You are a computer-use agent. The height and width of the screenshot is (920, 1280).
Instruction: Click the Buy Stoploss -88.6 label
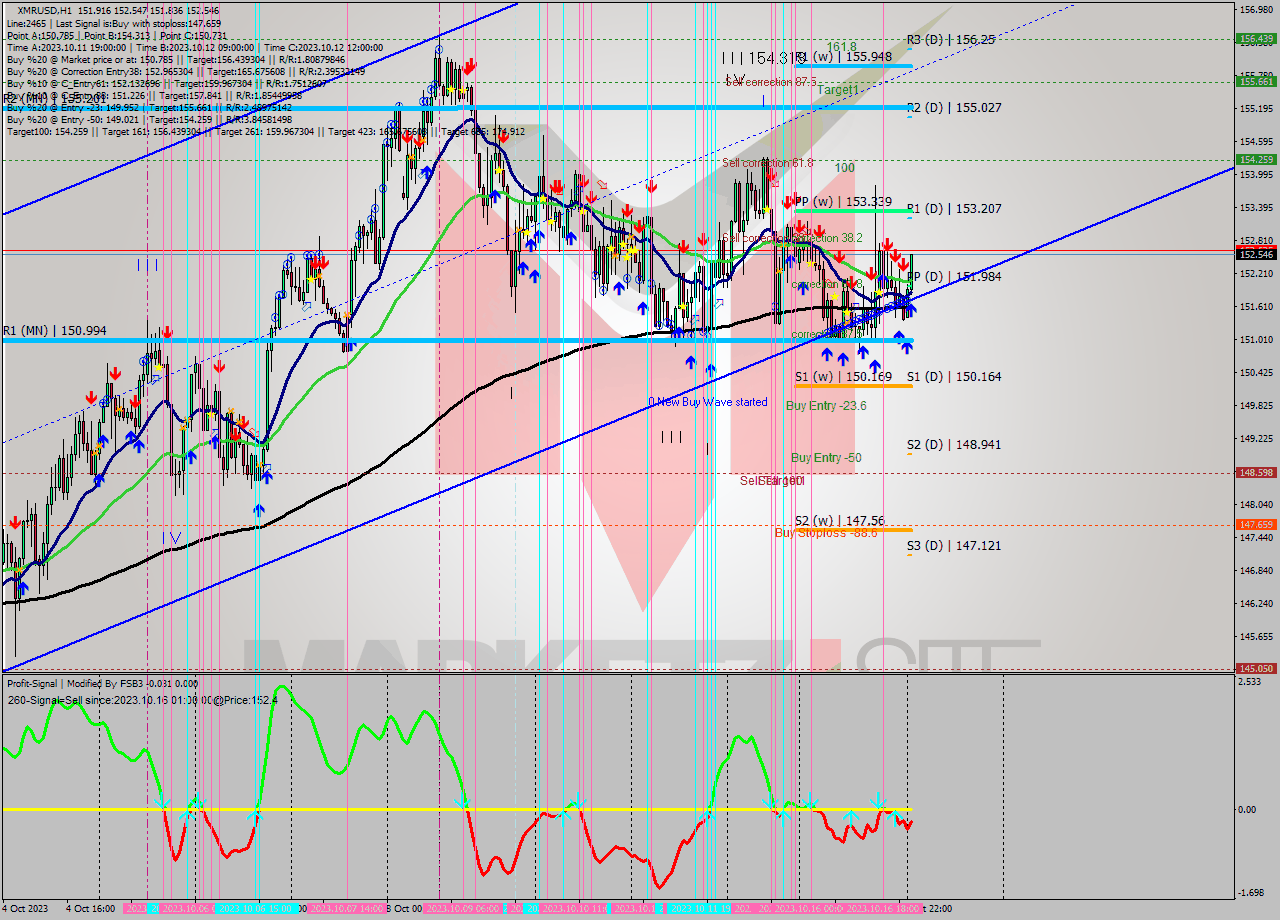coord(826,533)
